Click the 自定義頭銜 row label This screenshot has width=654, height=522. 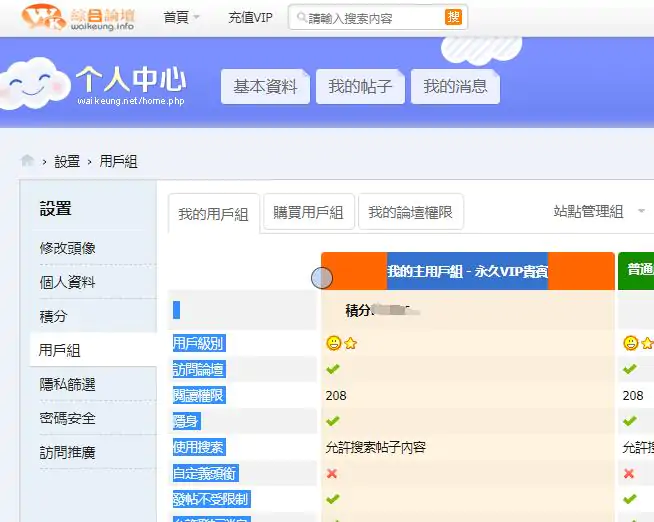(206, 473)
